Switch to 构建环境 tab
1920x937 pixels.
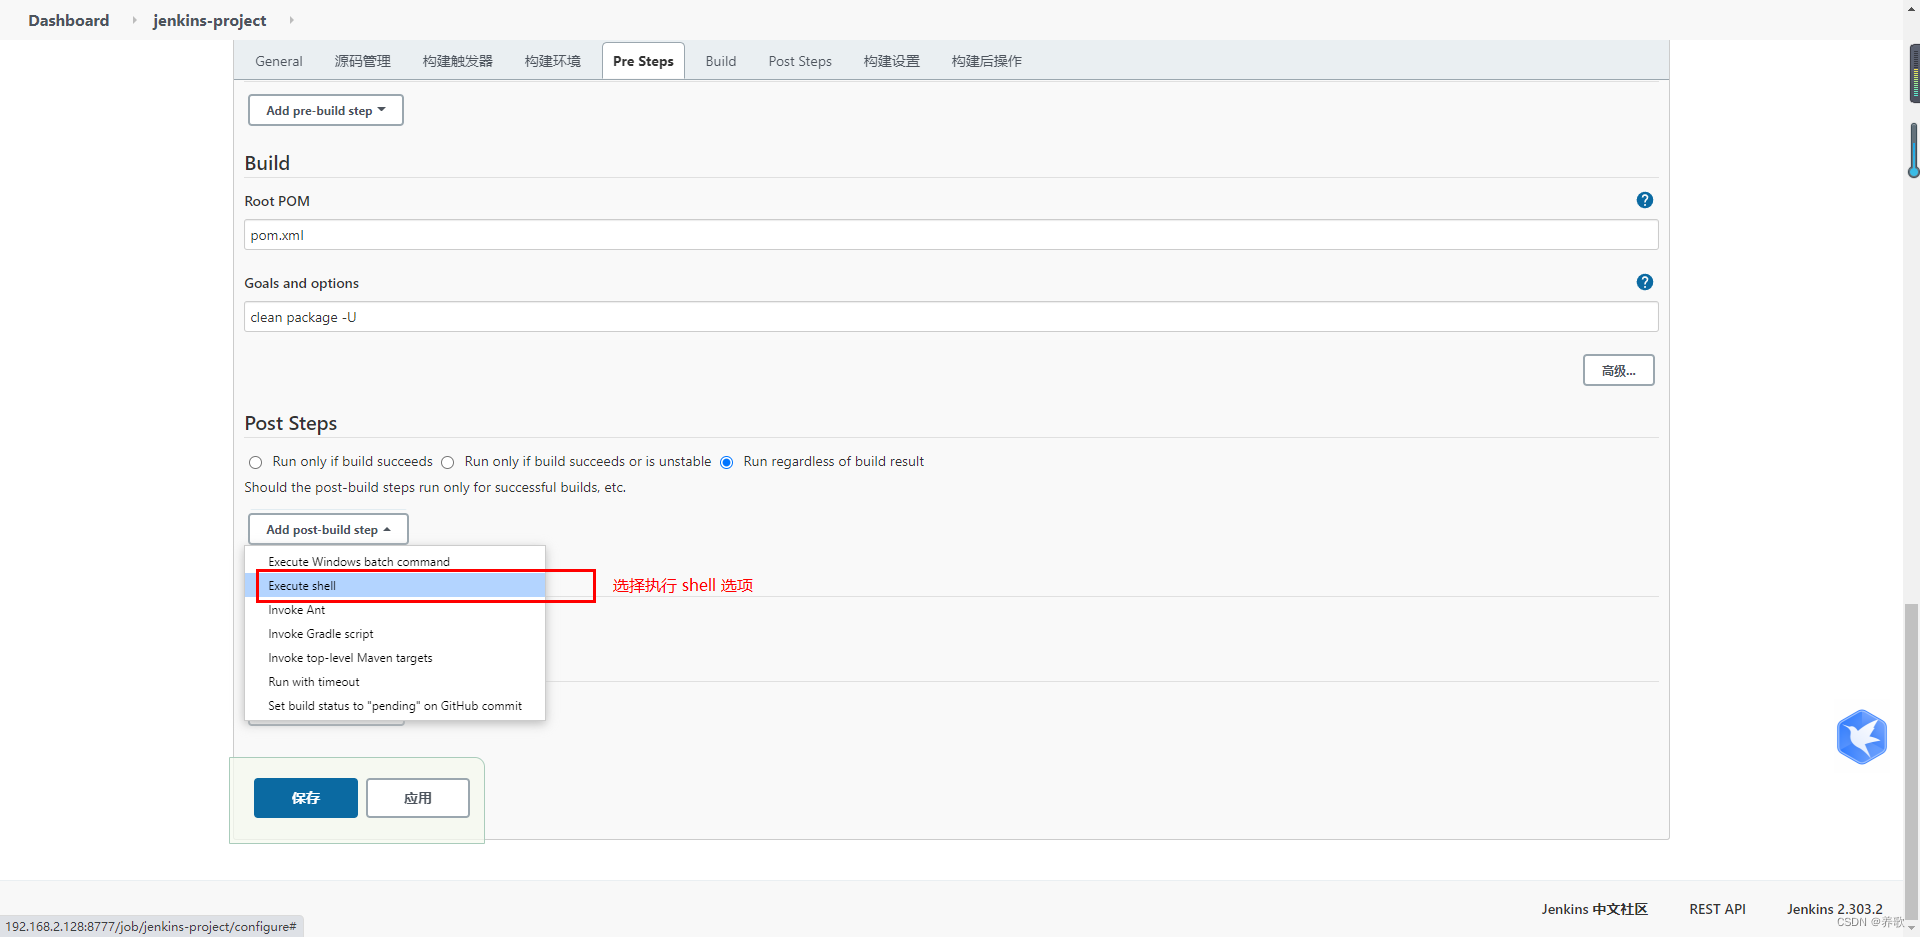[552, 61]
